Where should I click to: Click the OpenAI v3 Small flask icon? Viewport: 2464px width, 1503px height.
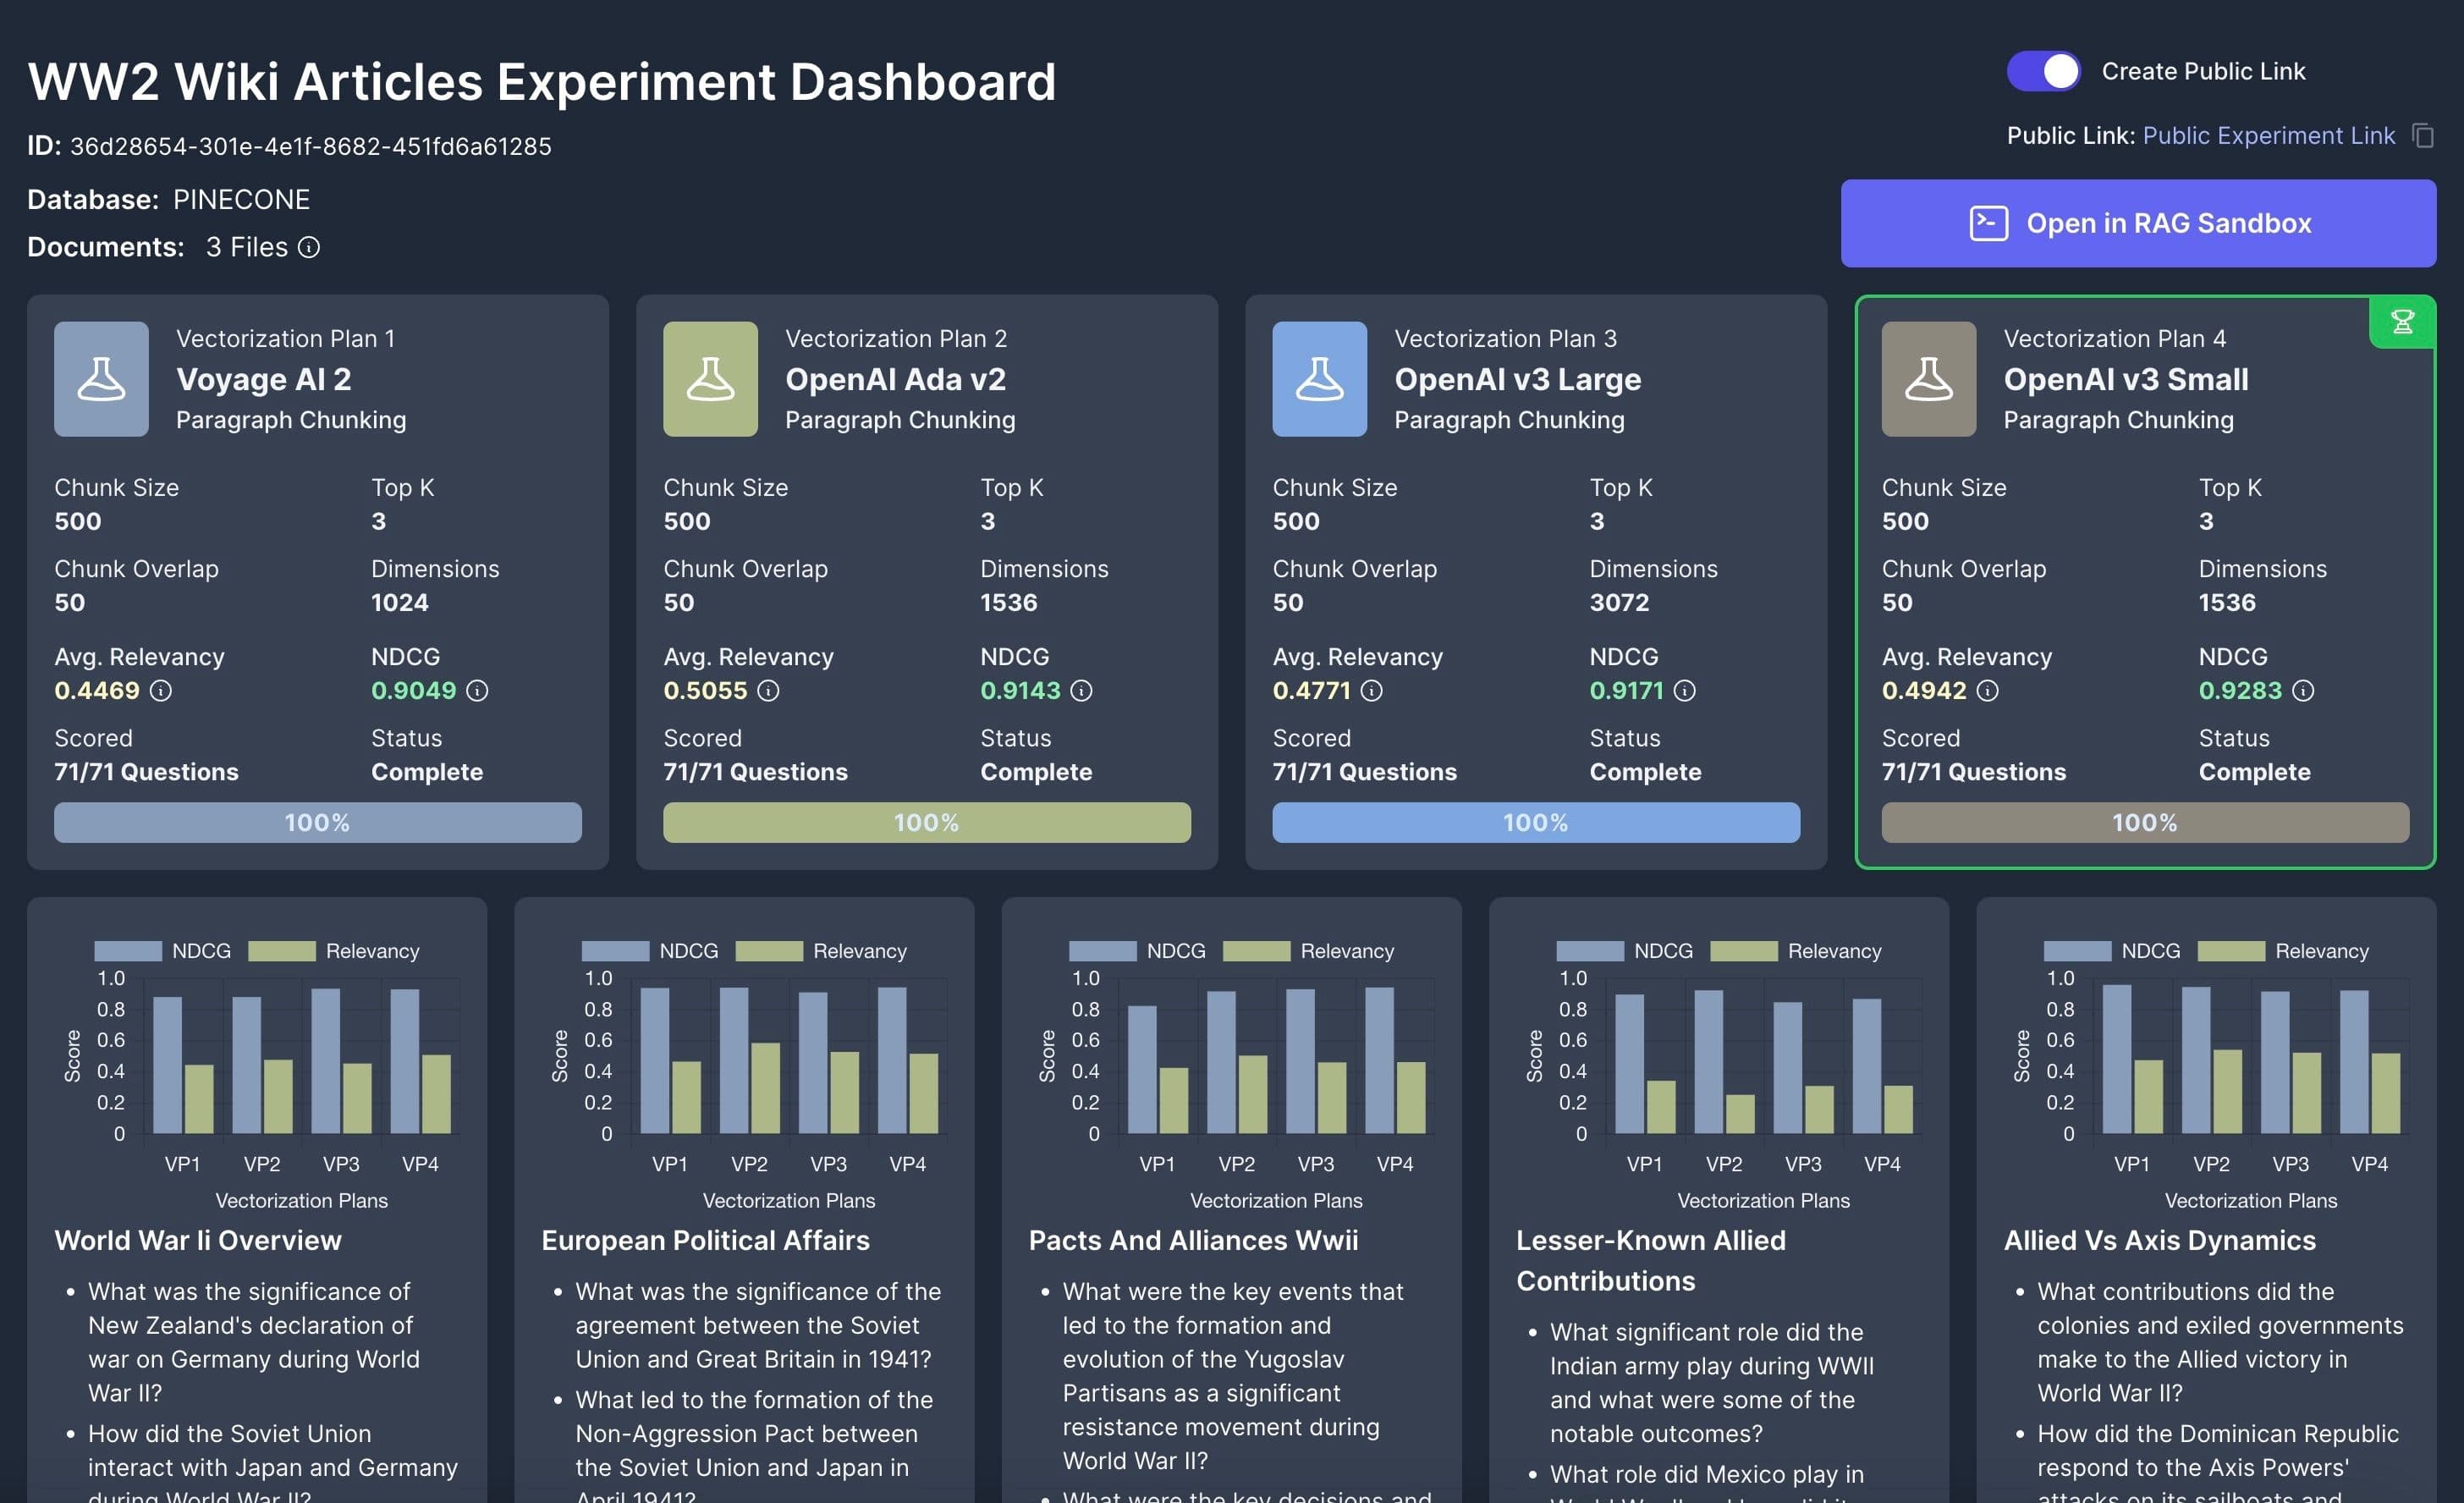(1928, 379)
